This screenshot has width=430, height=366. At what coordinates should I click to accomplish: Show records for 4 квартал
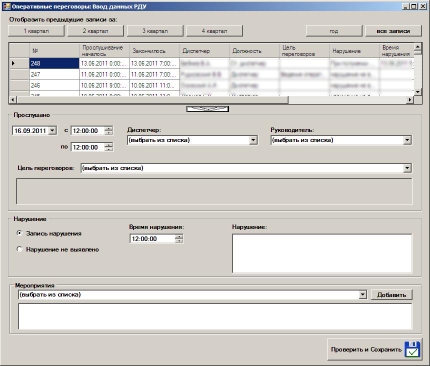click(214, 31)
